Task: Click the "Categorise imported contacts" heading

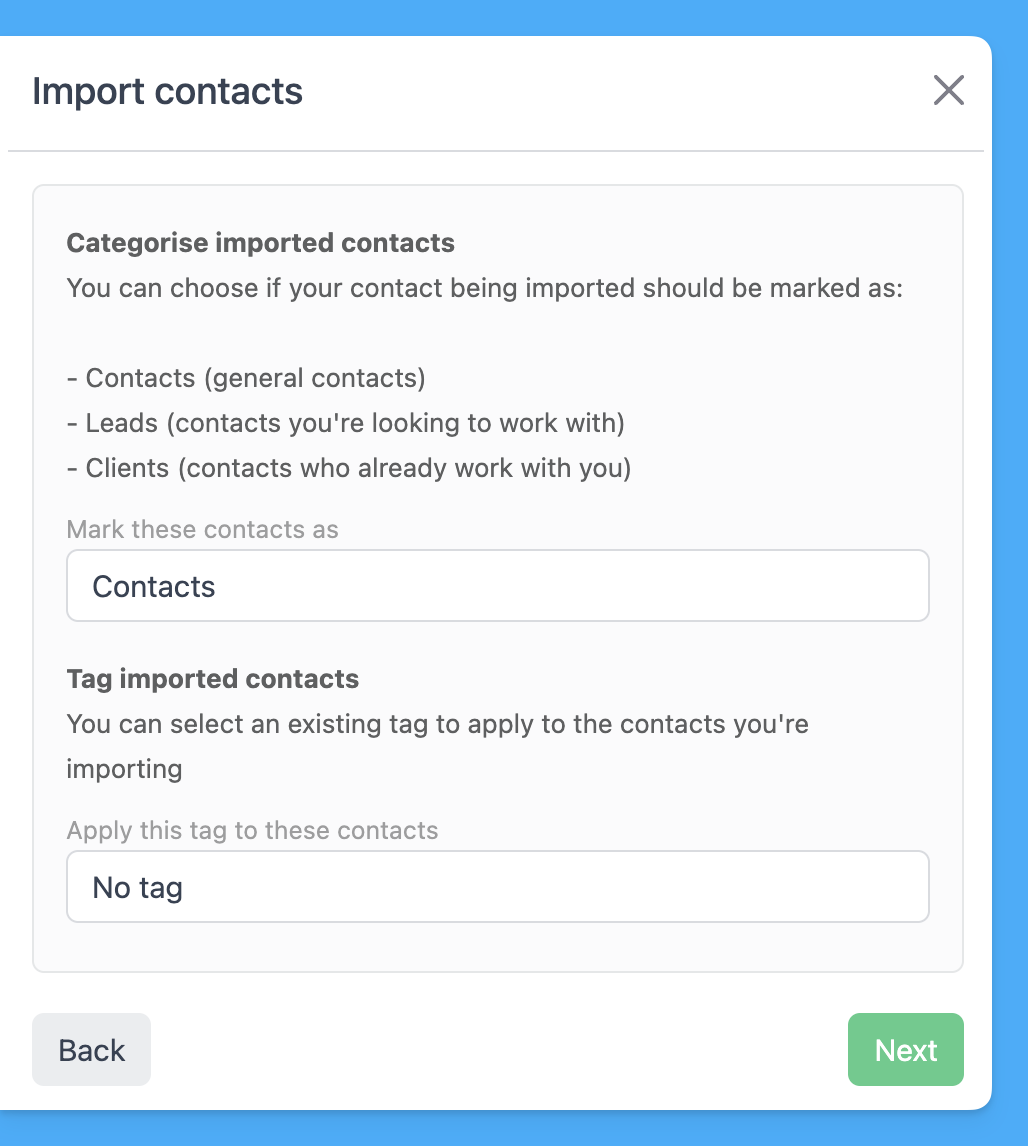Action: 260,243
